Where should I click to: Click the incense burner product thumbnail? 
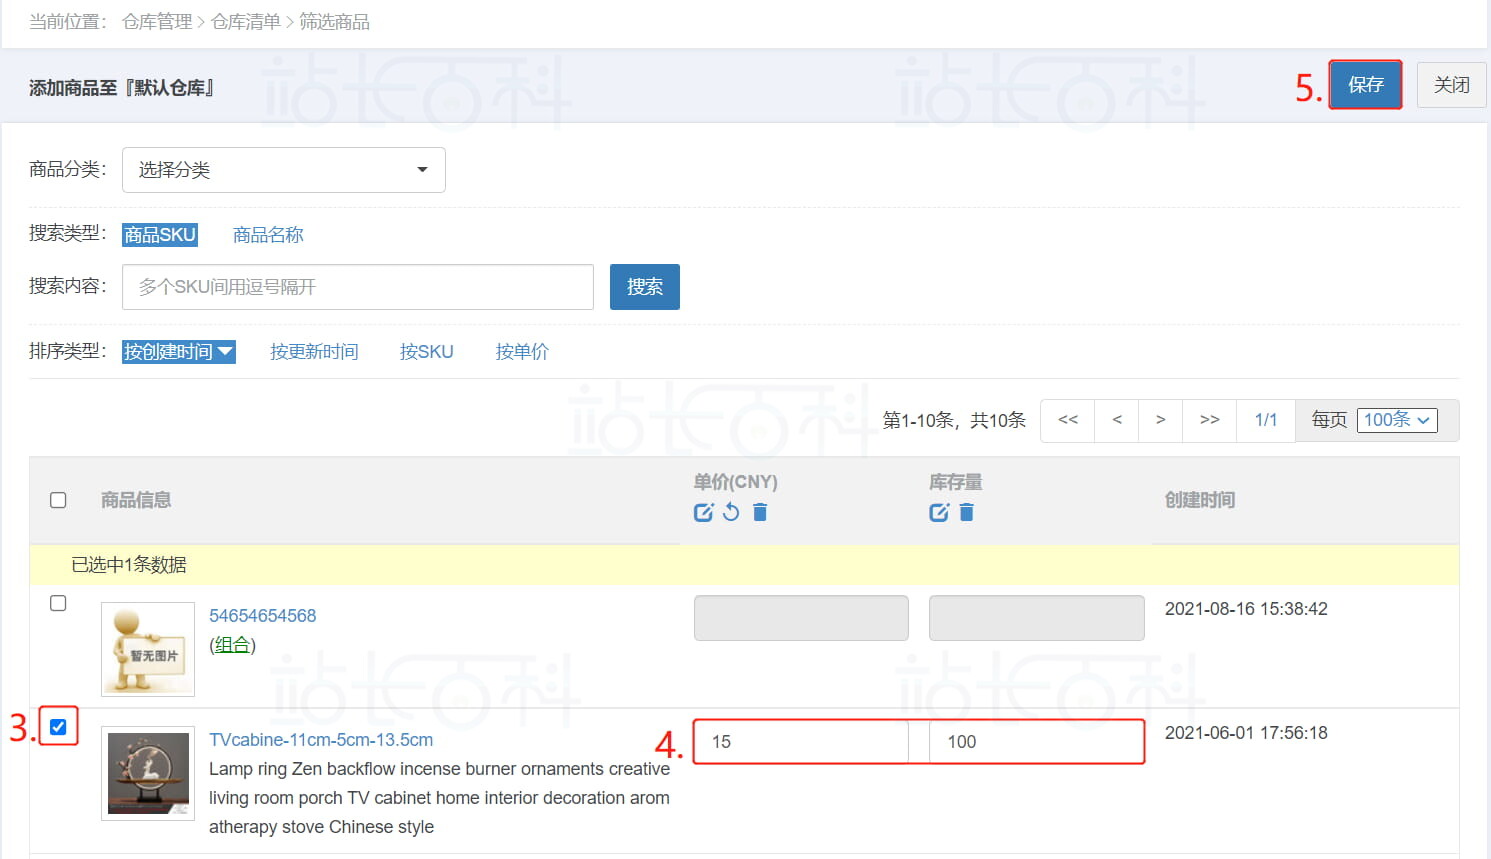click(148, 773)
